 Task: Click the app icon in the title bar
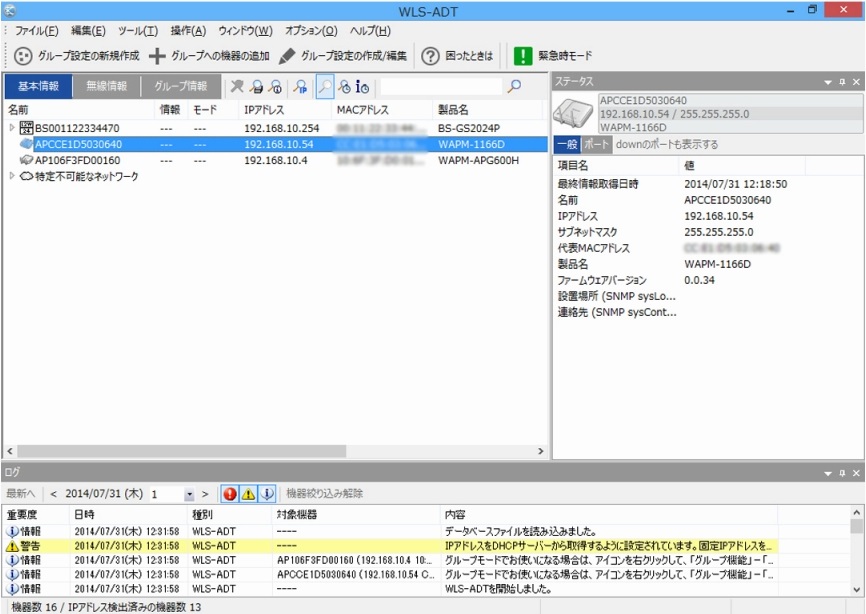[10, 10]
